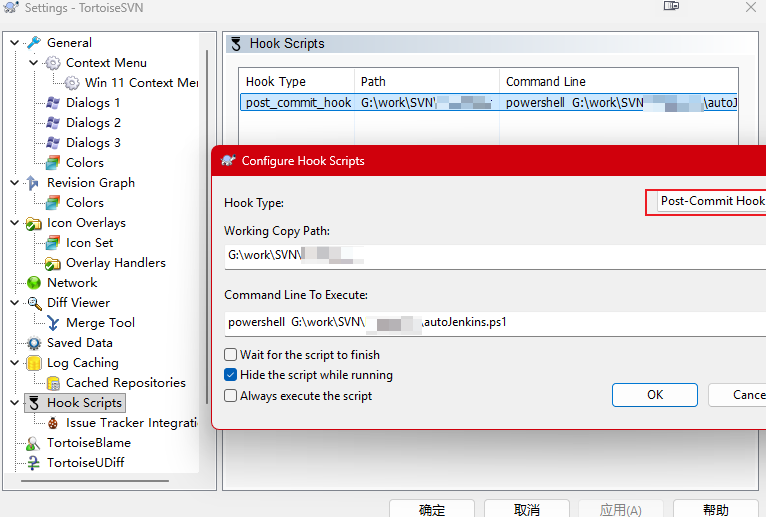Click the TortoiseBlame icon

34,443
